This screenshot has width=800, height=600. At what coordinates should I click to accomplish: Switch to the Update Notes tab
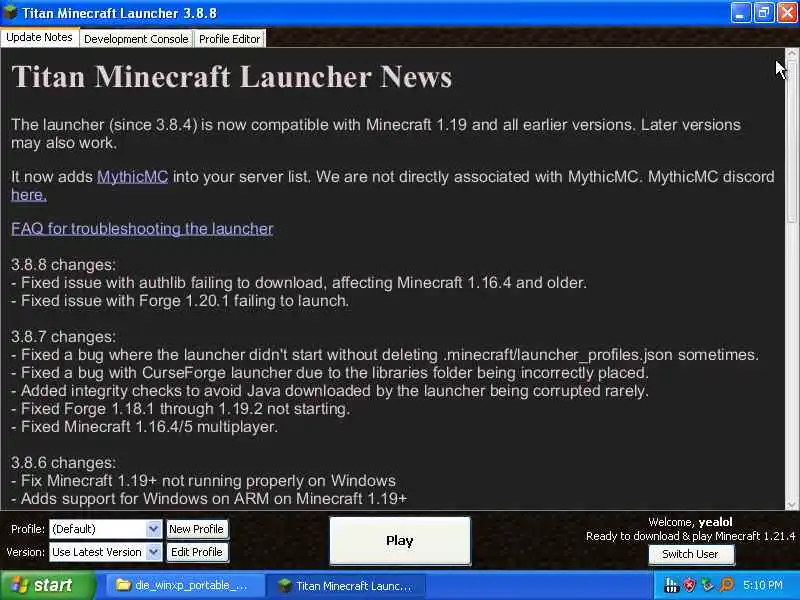[39, 37]
